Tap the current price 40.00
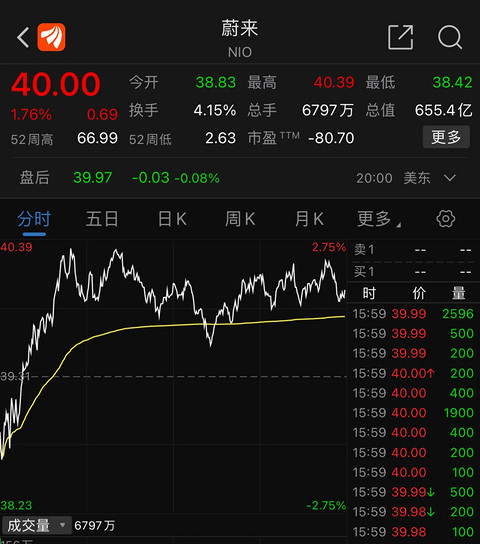Screen dimensions: 480x544 pyautogui.click(x=55, y=84)
